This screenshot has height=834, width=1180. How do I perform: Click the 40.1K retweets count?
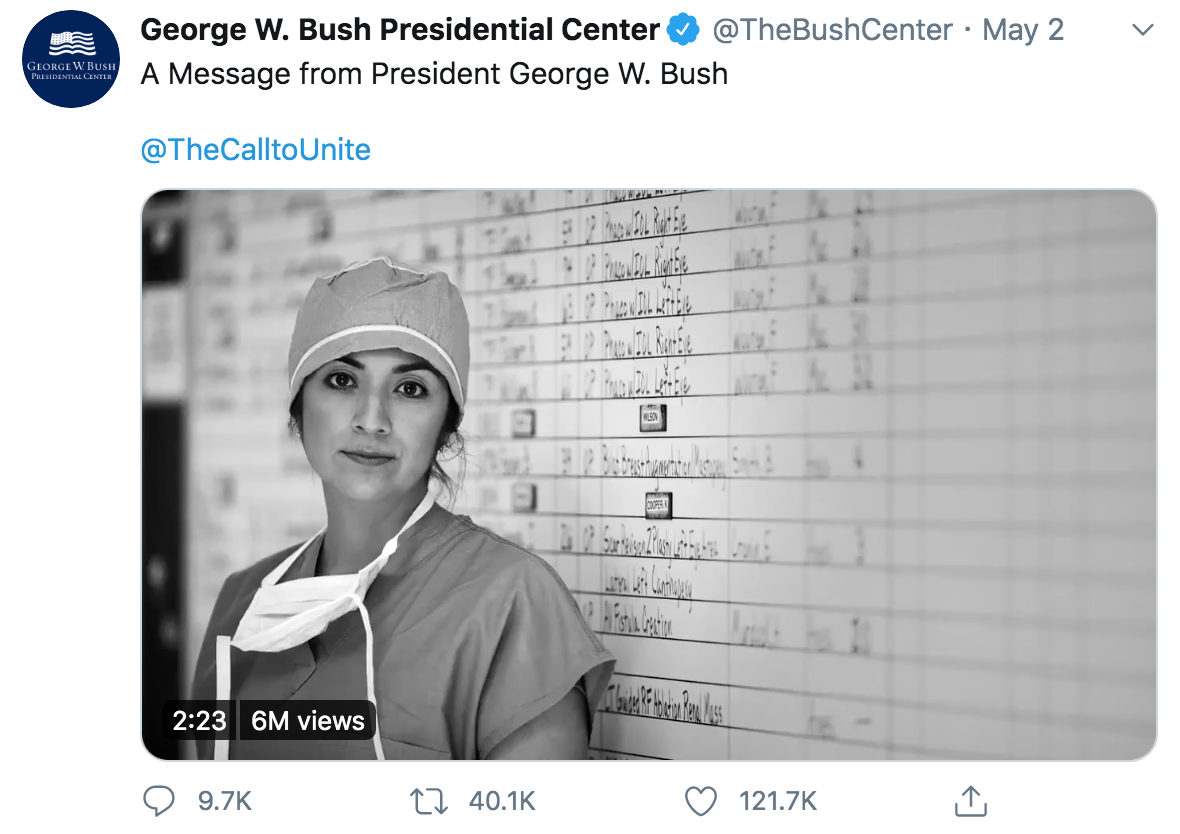502,801
